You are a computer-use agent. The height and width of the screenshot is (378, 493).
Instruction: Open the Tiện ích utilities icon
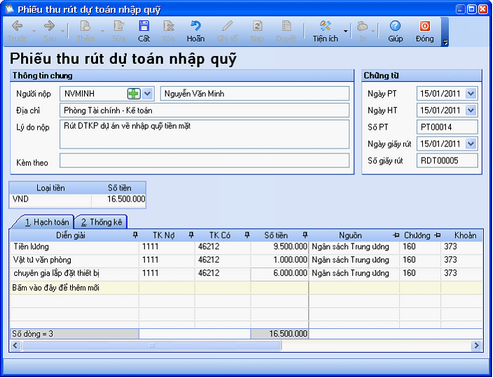pos(325,26)
